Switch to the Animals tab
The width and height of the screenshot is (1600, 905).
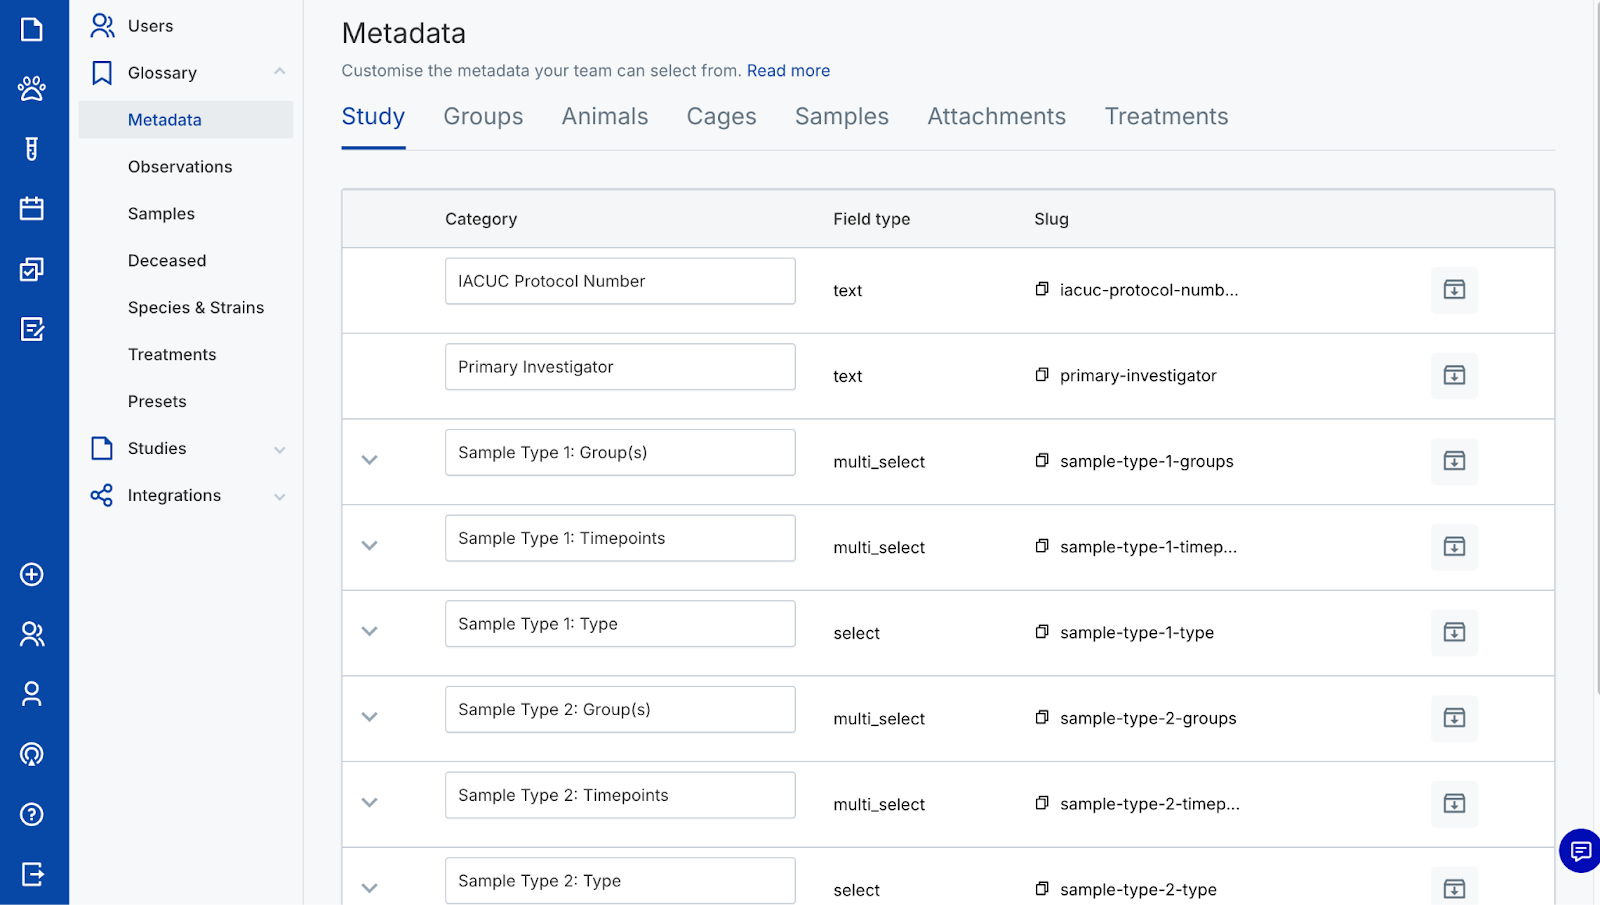click(x=604, y=117)
